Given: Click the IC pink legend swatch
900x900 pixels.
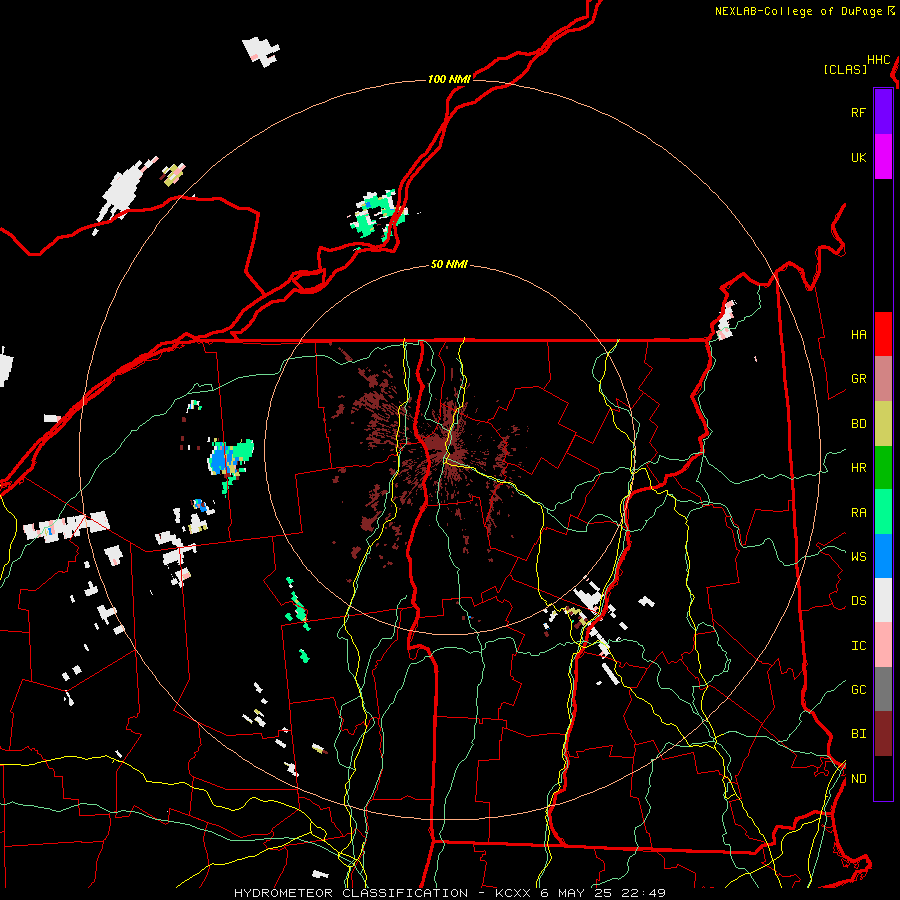Looking at the screenshot, I should 883,645.
